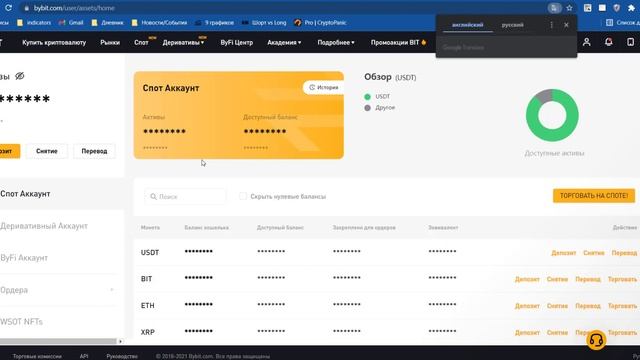Close the Google Translate popup
The height and width of the screenshot is (360, 640).
(x=566, y=25)
